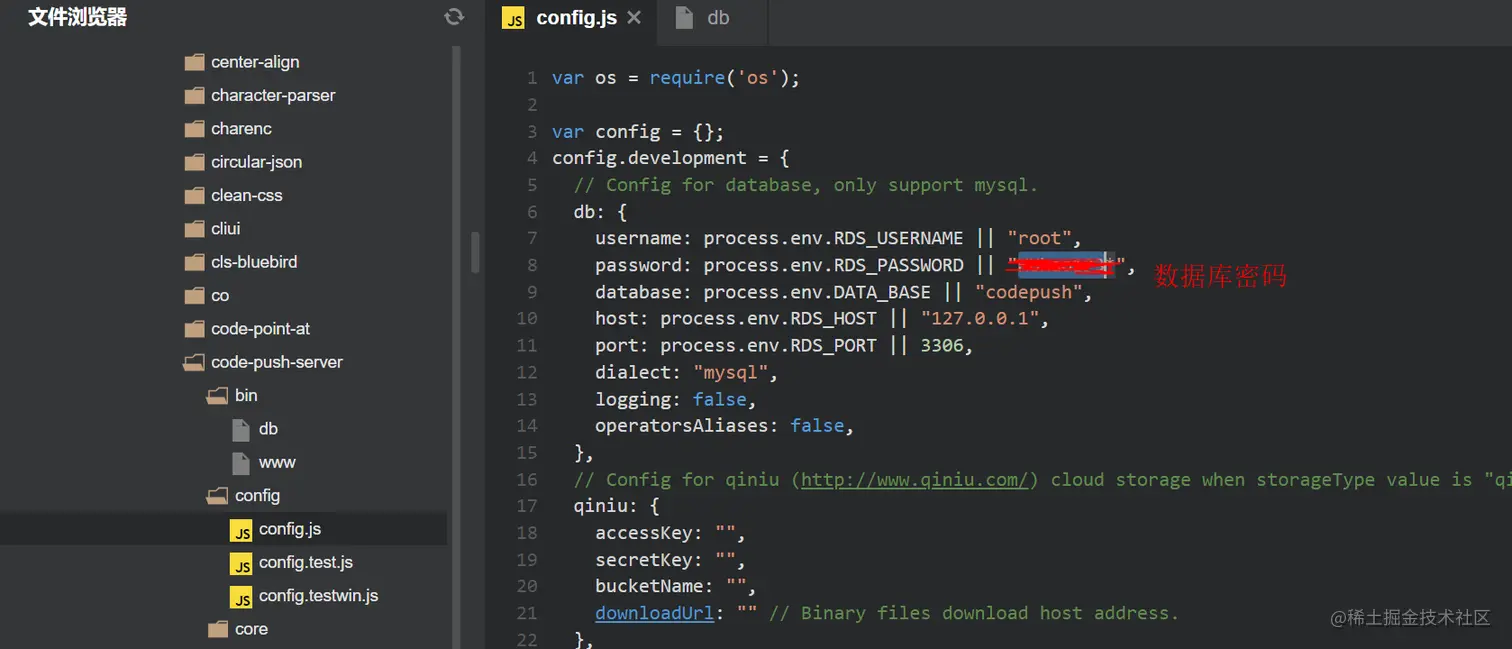Screen dimensions: 1512x649
Task: Select the code-push-server folder name
Action: pos(277,363)
